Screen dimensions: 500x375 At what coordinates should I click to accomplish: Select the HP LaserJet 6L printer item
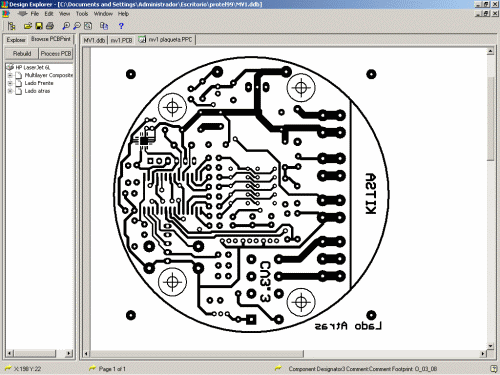(x=33, y=67)
